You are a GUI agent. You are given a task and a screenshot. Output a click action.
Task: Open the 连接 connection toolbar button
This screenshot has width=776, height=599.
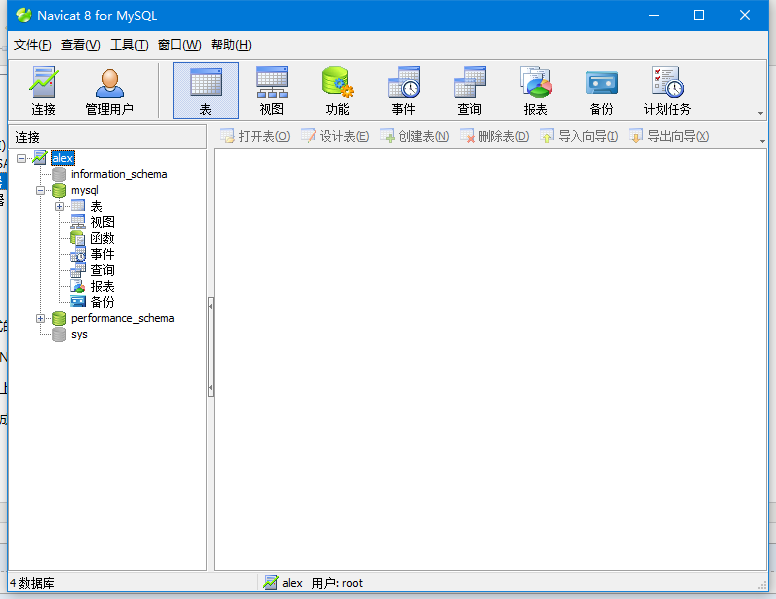44,91
